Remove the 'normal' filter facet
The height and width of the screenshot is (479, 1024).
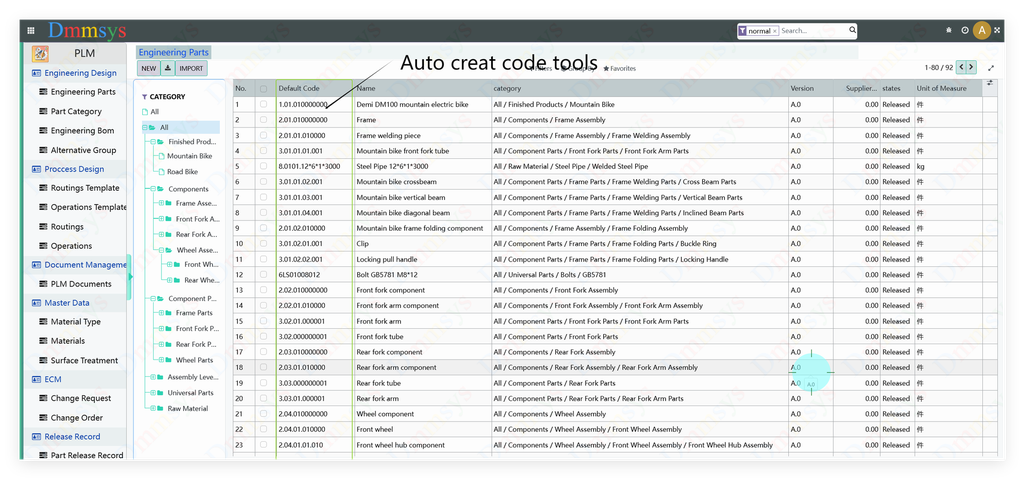coord(775,31)
